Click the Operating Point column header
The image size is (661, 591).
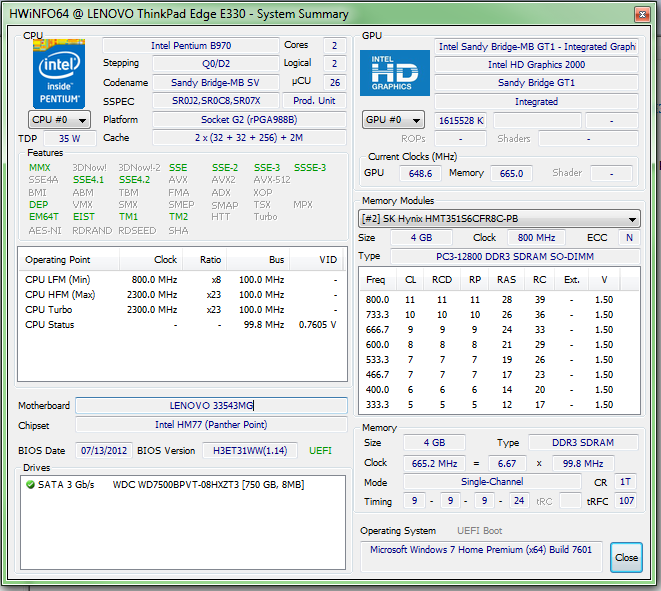coord(69,260)
